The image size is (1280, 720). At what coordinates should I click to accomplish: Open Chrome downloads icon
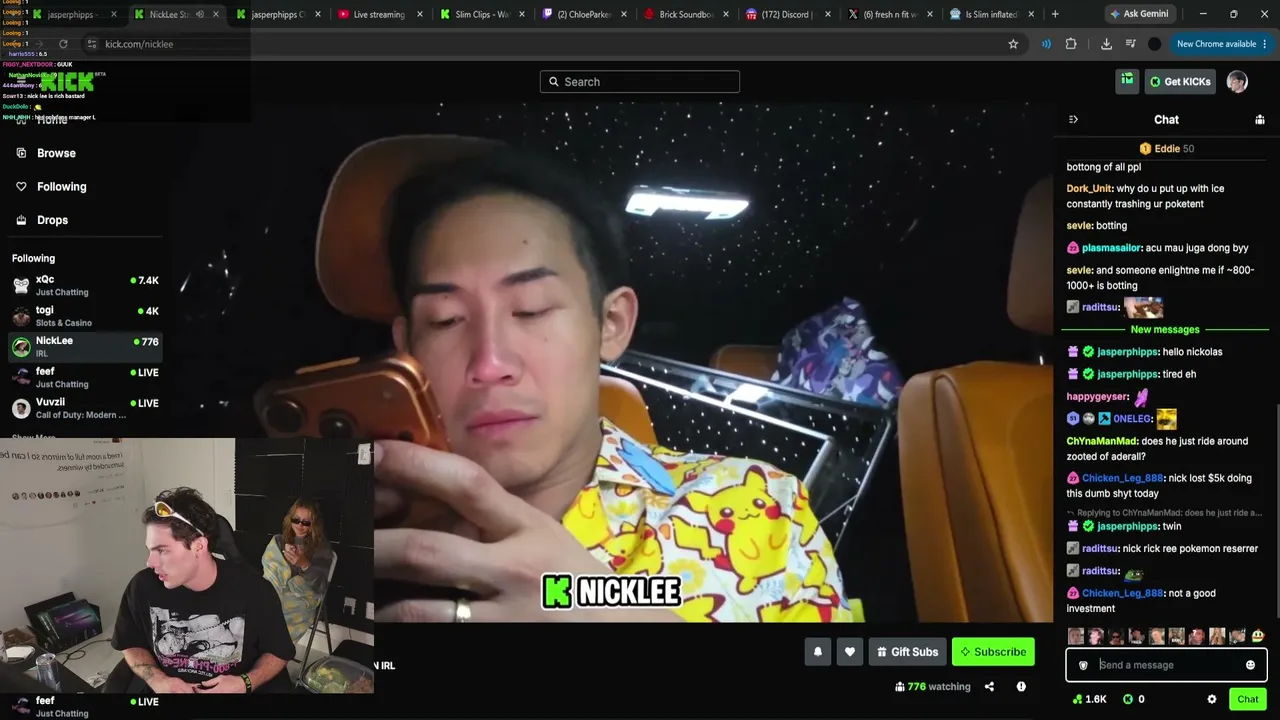1106,44
